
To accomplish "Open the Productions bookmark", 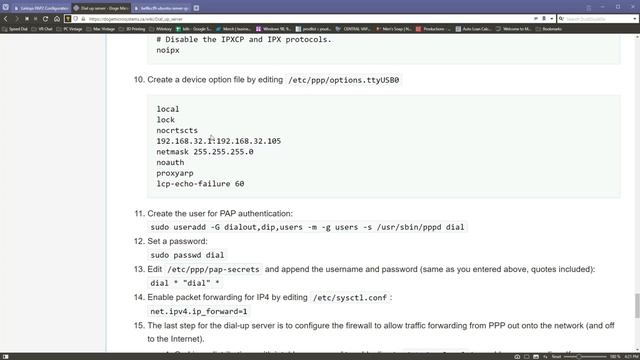I will [433, 29].
